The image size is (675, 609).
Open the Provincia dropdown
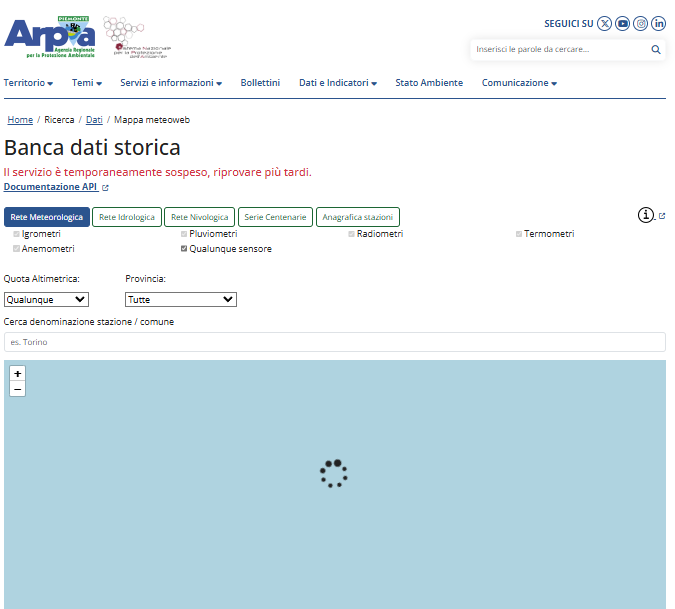(181, 300)
